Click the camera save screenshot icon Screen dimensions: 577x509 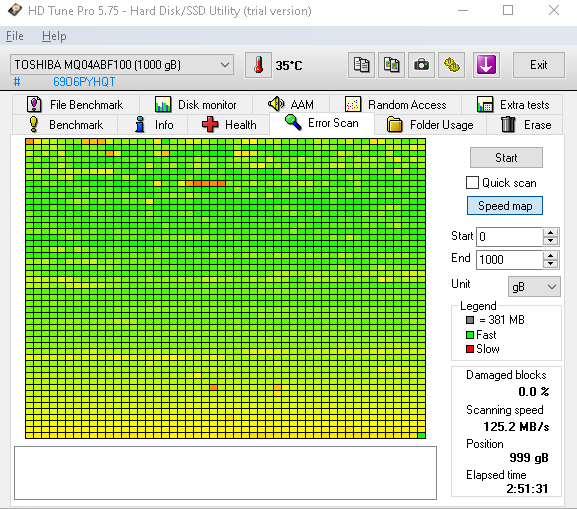[421, 65]
